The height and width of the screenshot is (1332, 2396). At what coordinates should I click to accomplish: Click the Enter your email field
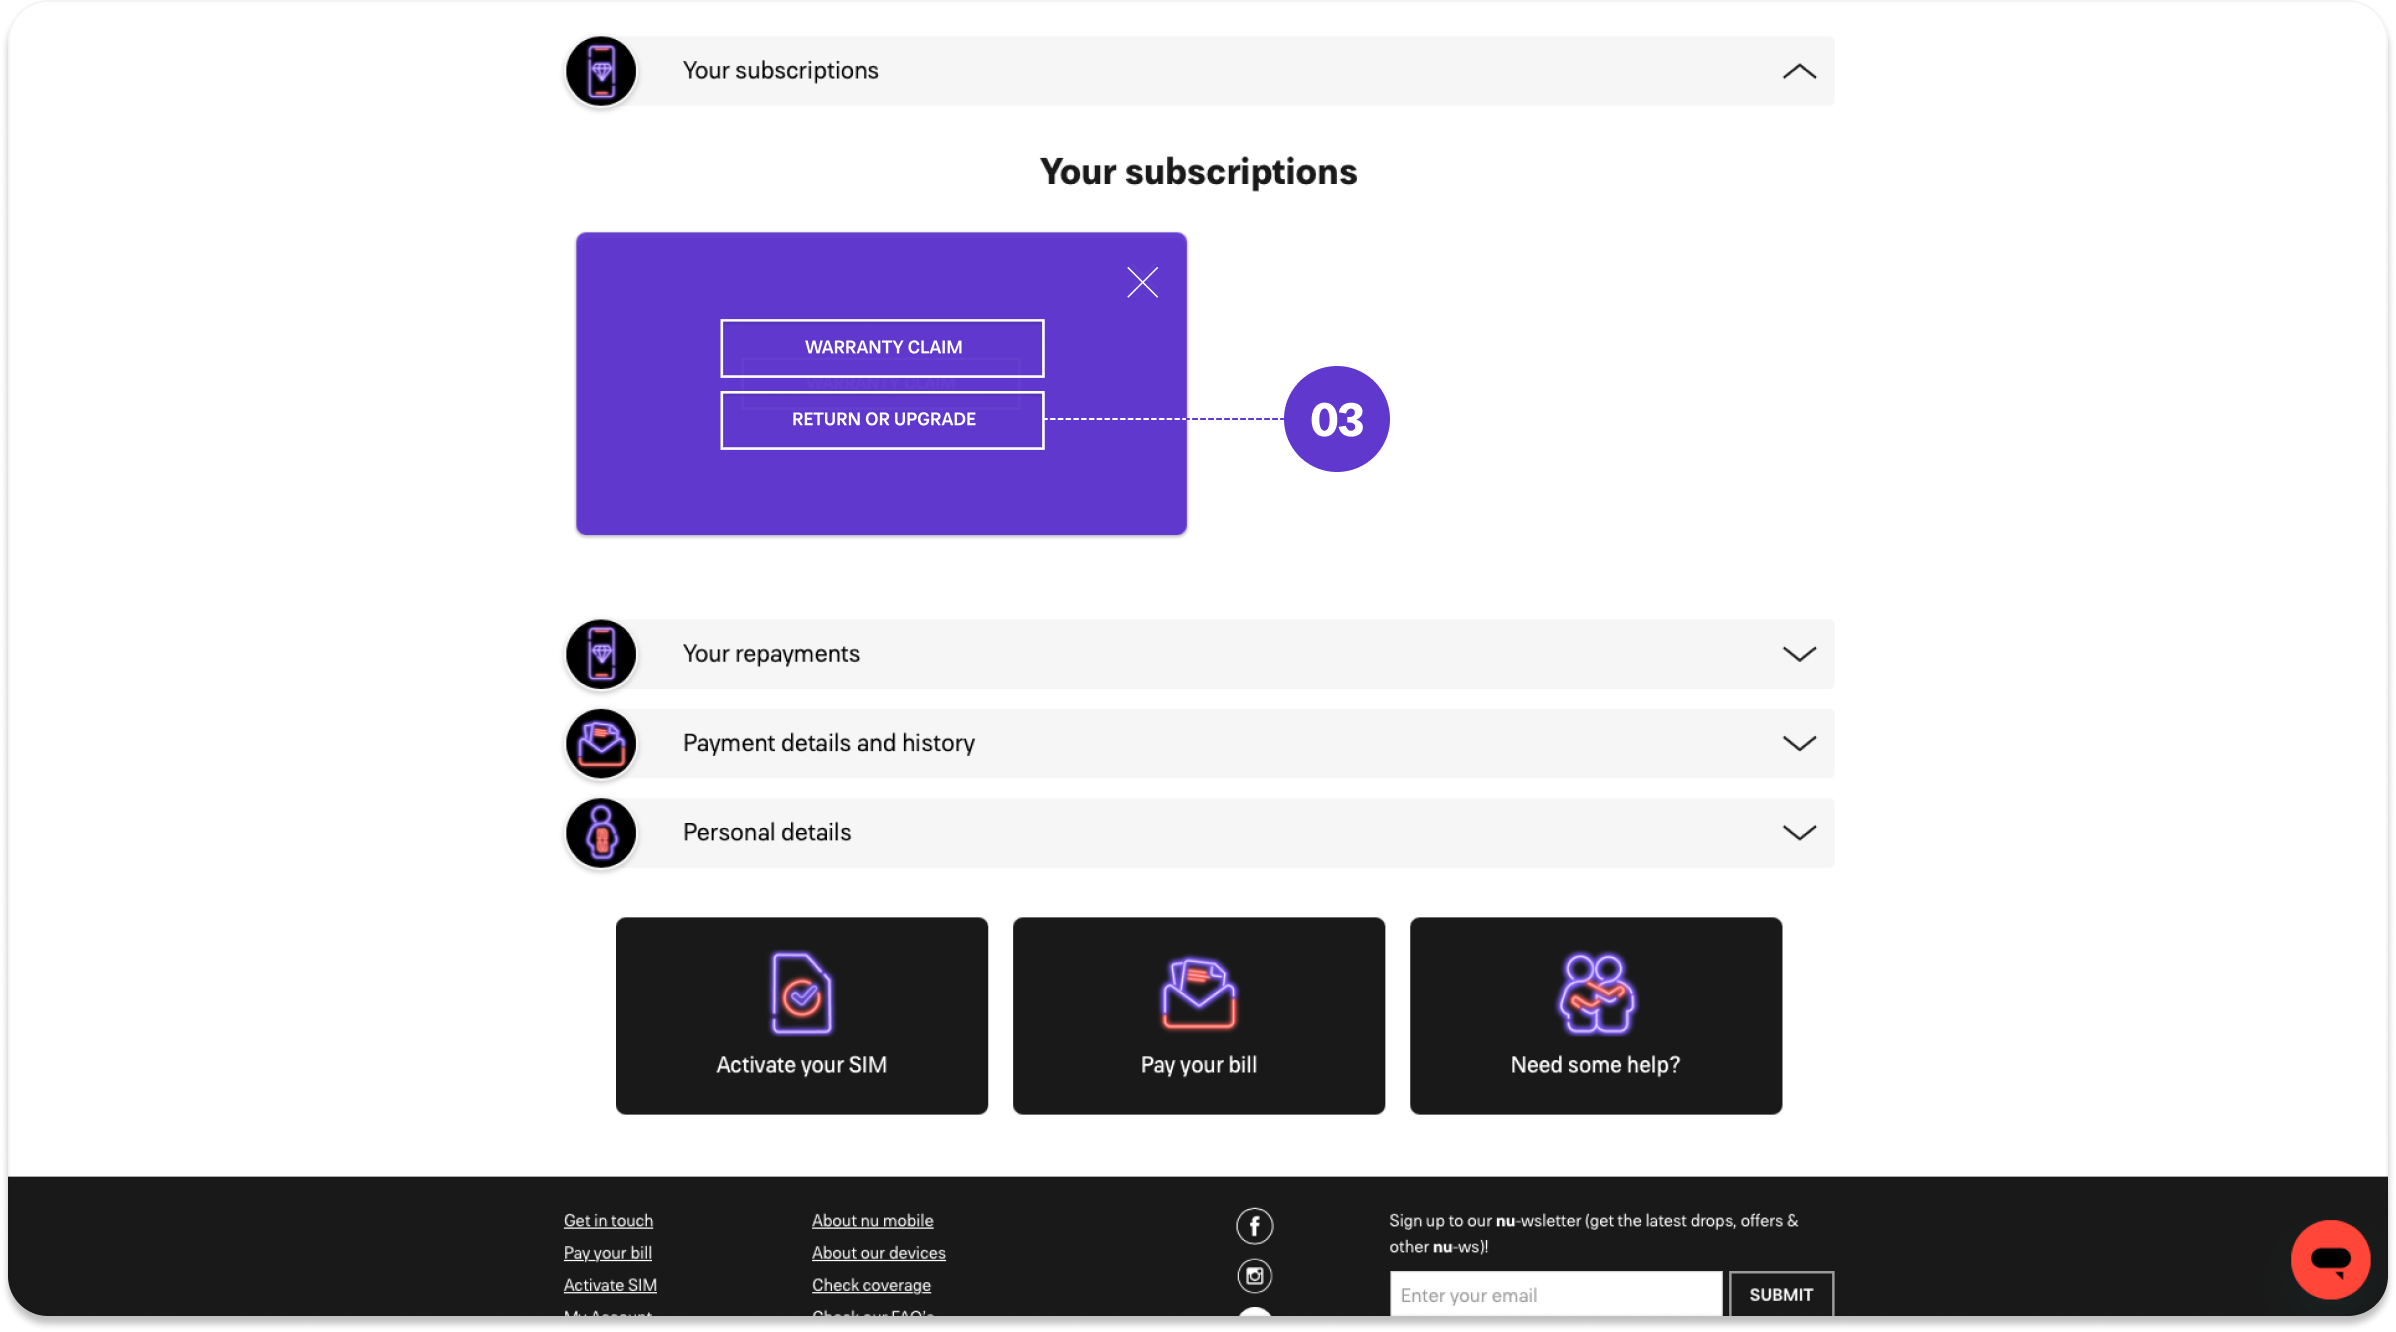[1555, 1295]
